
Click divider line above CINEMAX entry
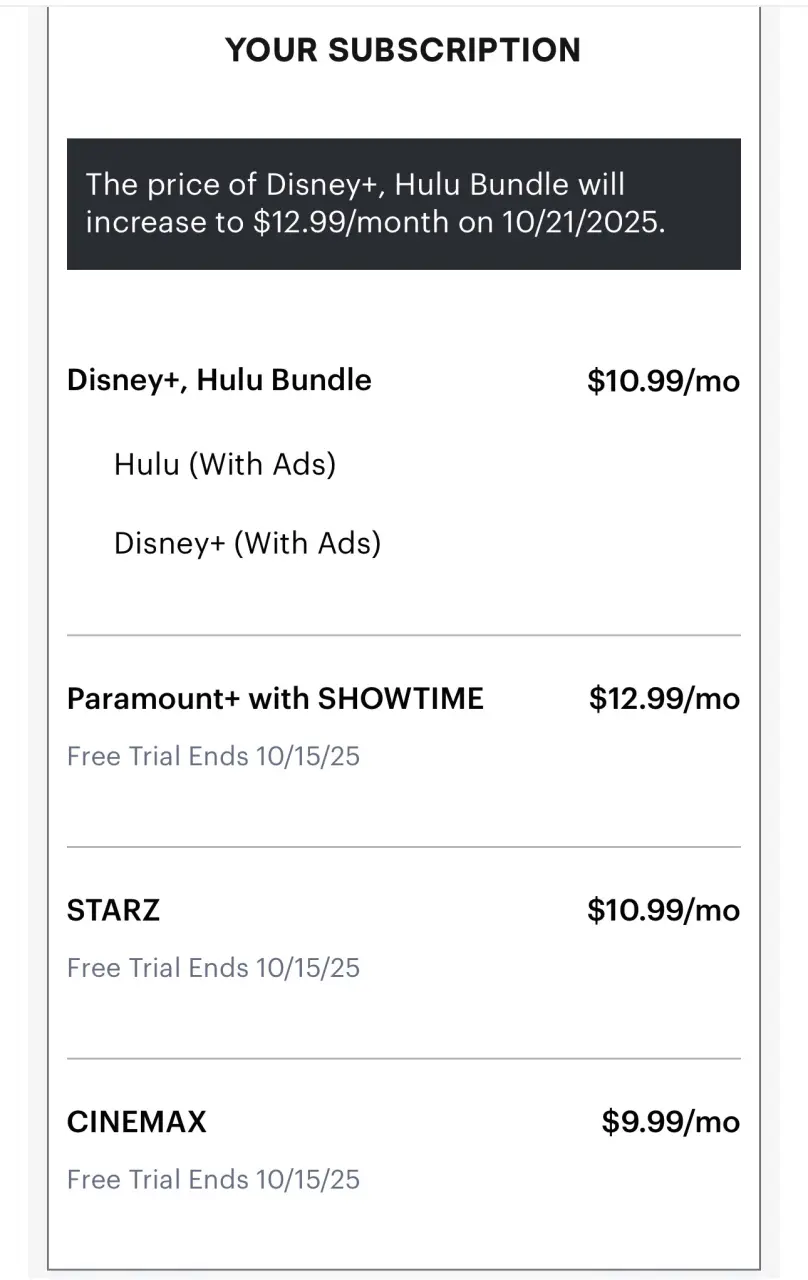click(x=404, y=1058)
